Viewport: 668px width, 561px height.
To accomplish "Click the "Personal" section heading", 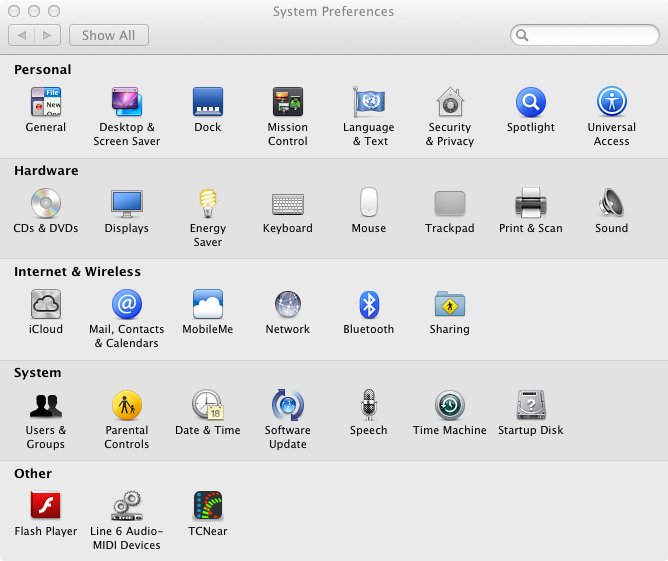I will (x=43, y=69).
